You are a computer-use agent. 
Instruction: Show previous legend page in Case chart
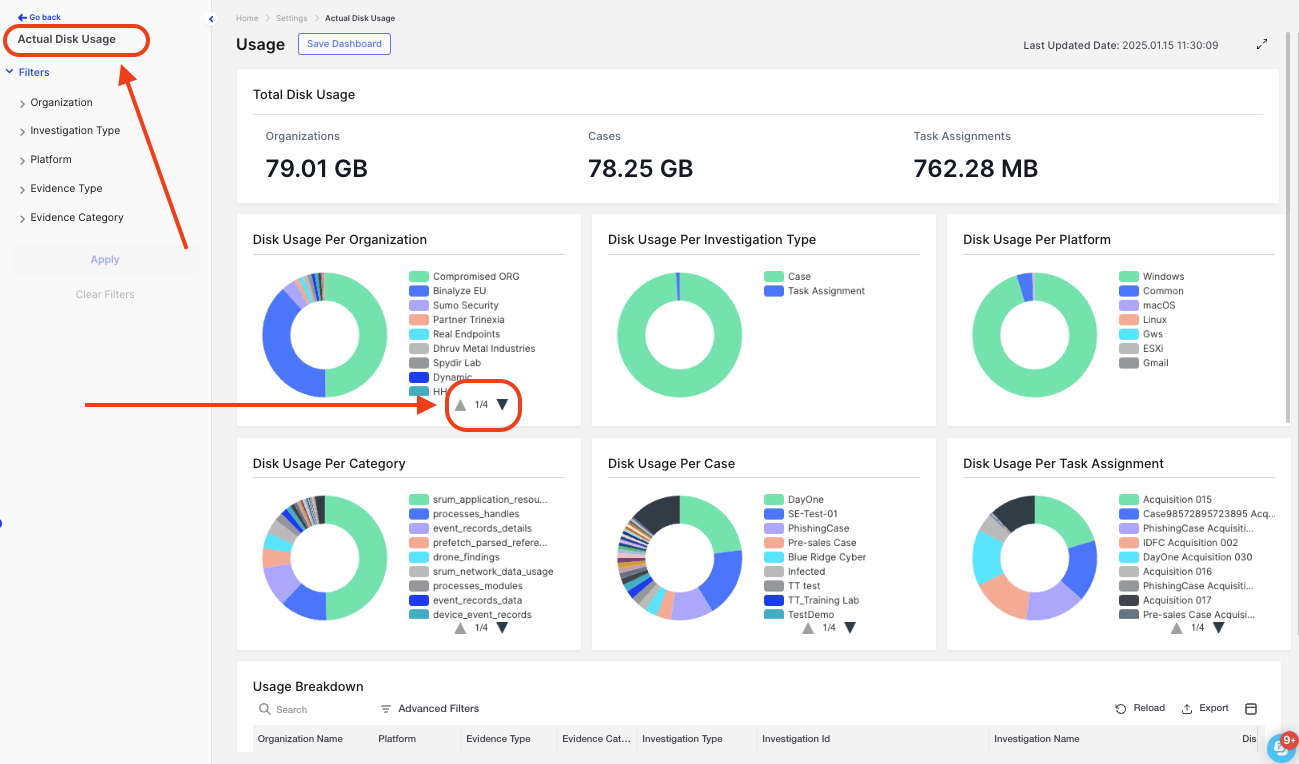807,628
